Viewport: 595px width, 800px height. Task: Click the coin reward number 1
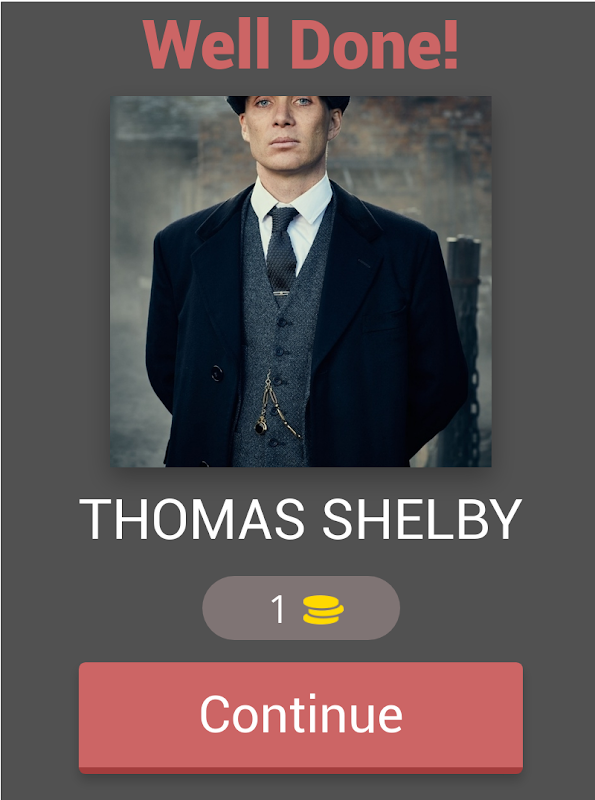tap(278, 609)
